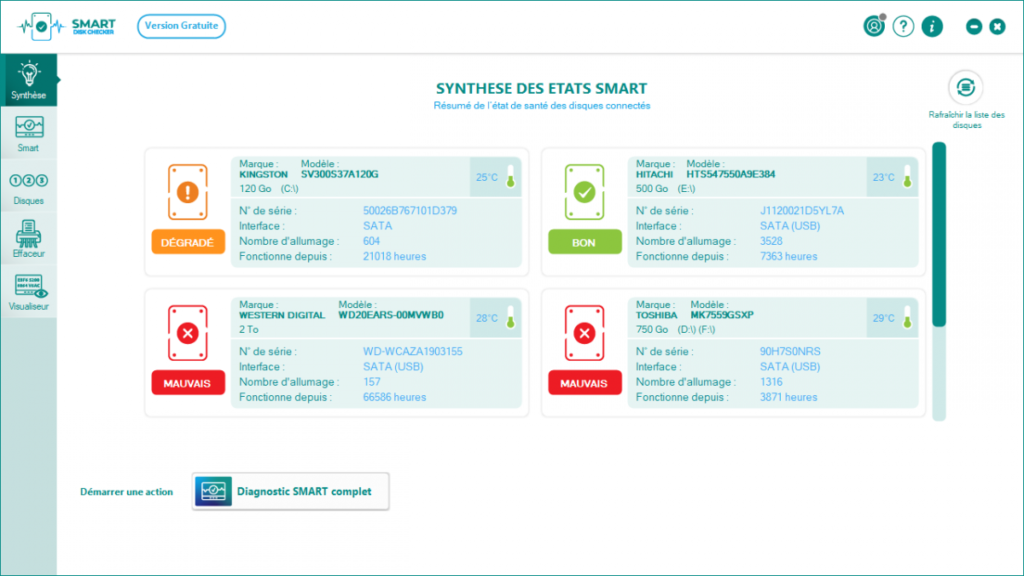Click the Démarrer une action label

pyautogui.click(x=127, y=492)
